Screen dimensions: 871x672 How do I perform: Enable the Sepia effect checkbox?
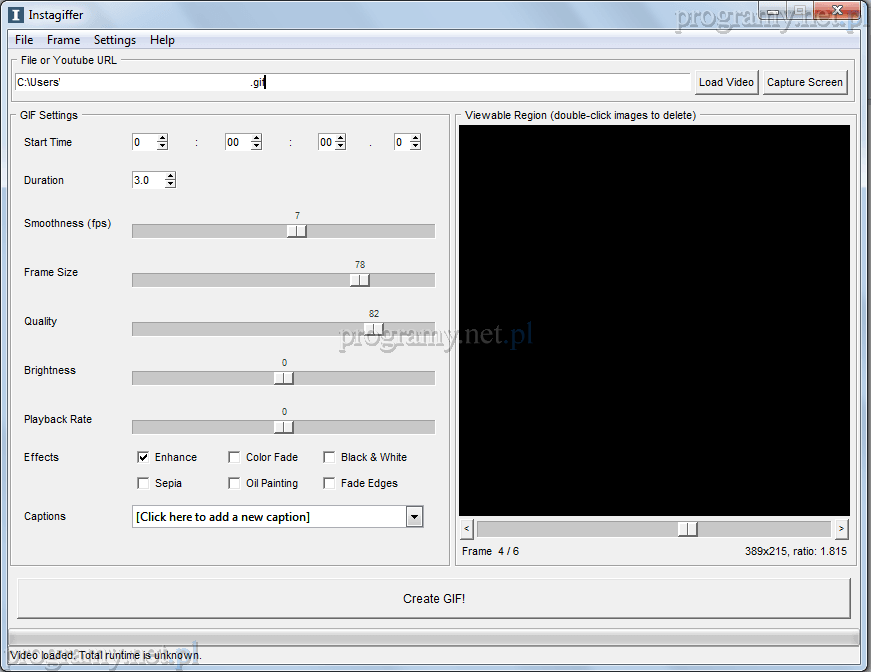point(143,483)
